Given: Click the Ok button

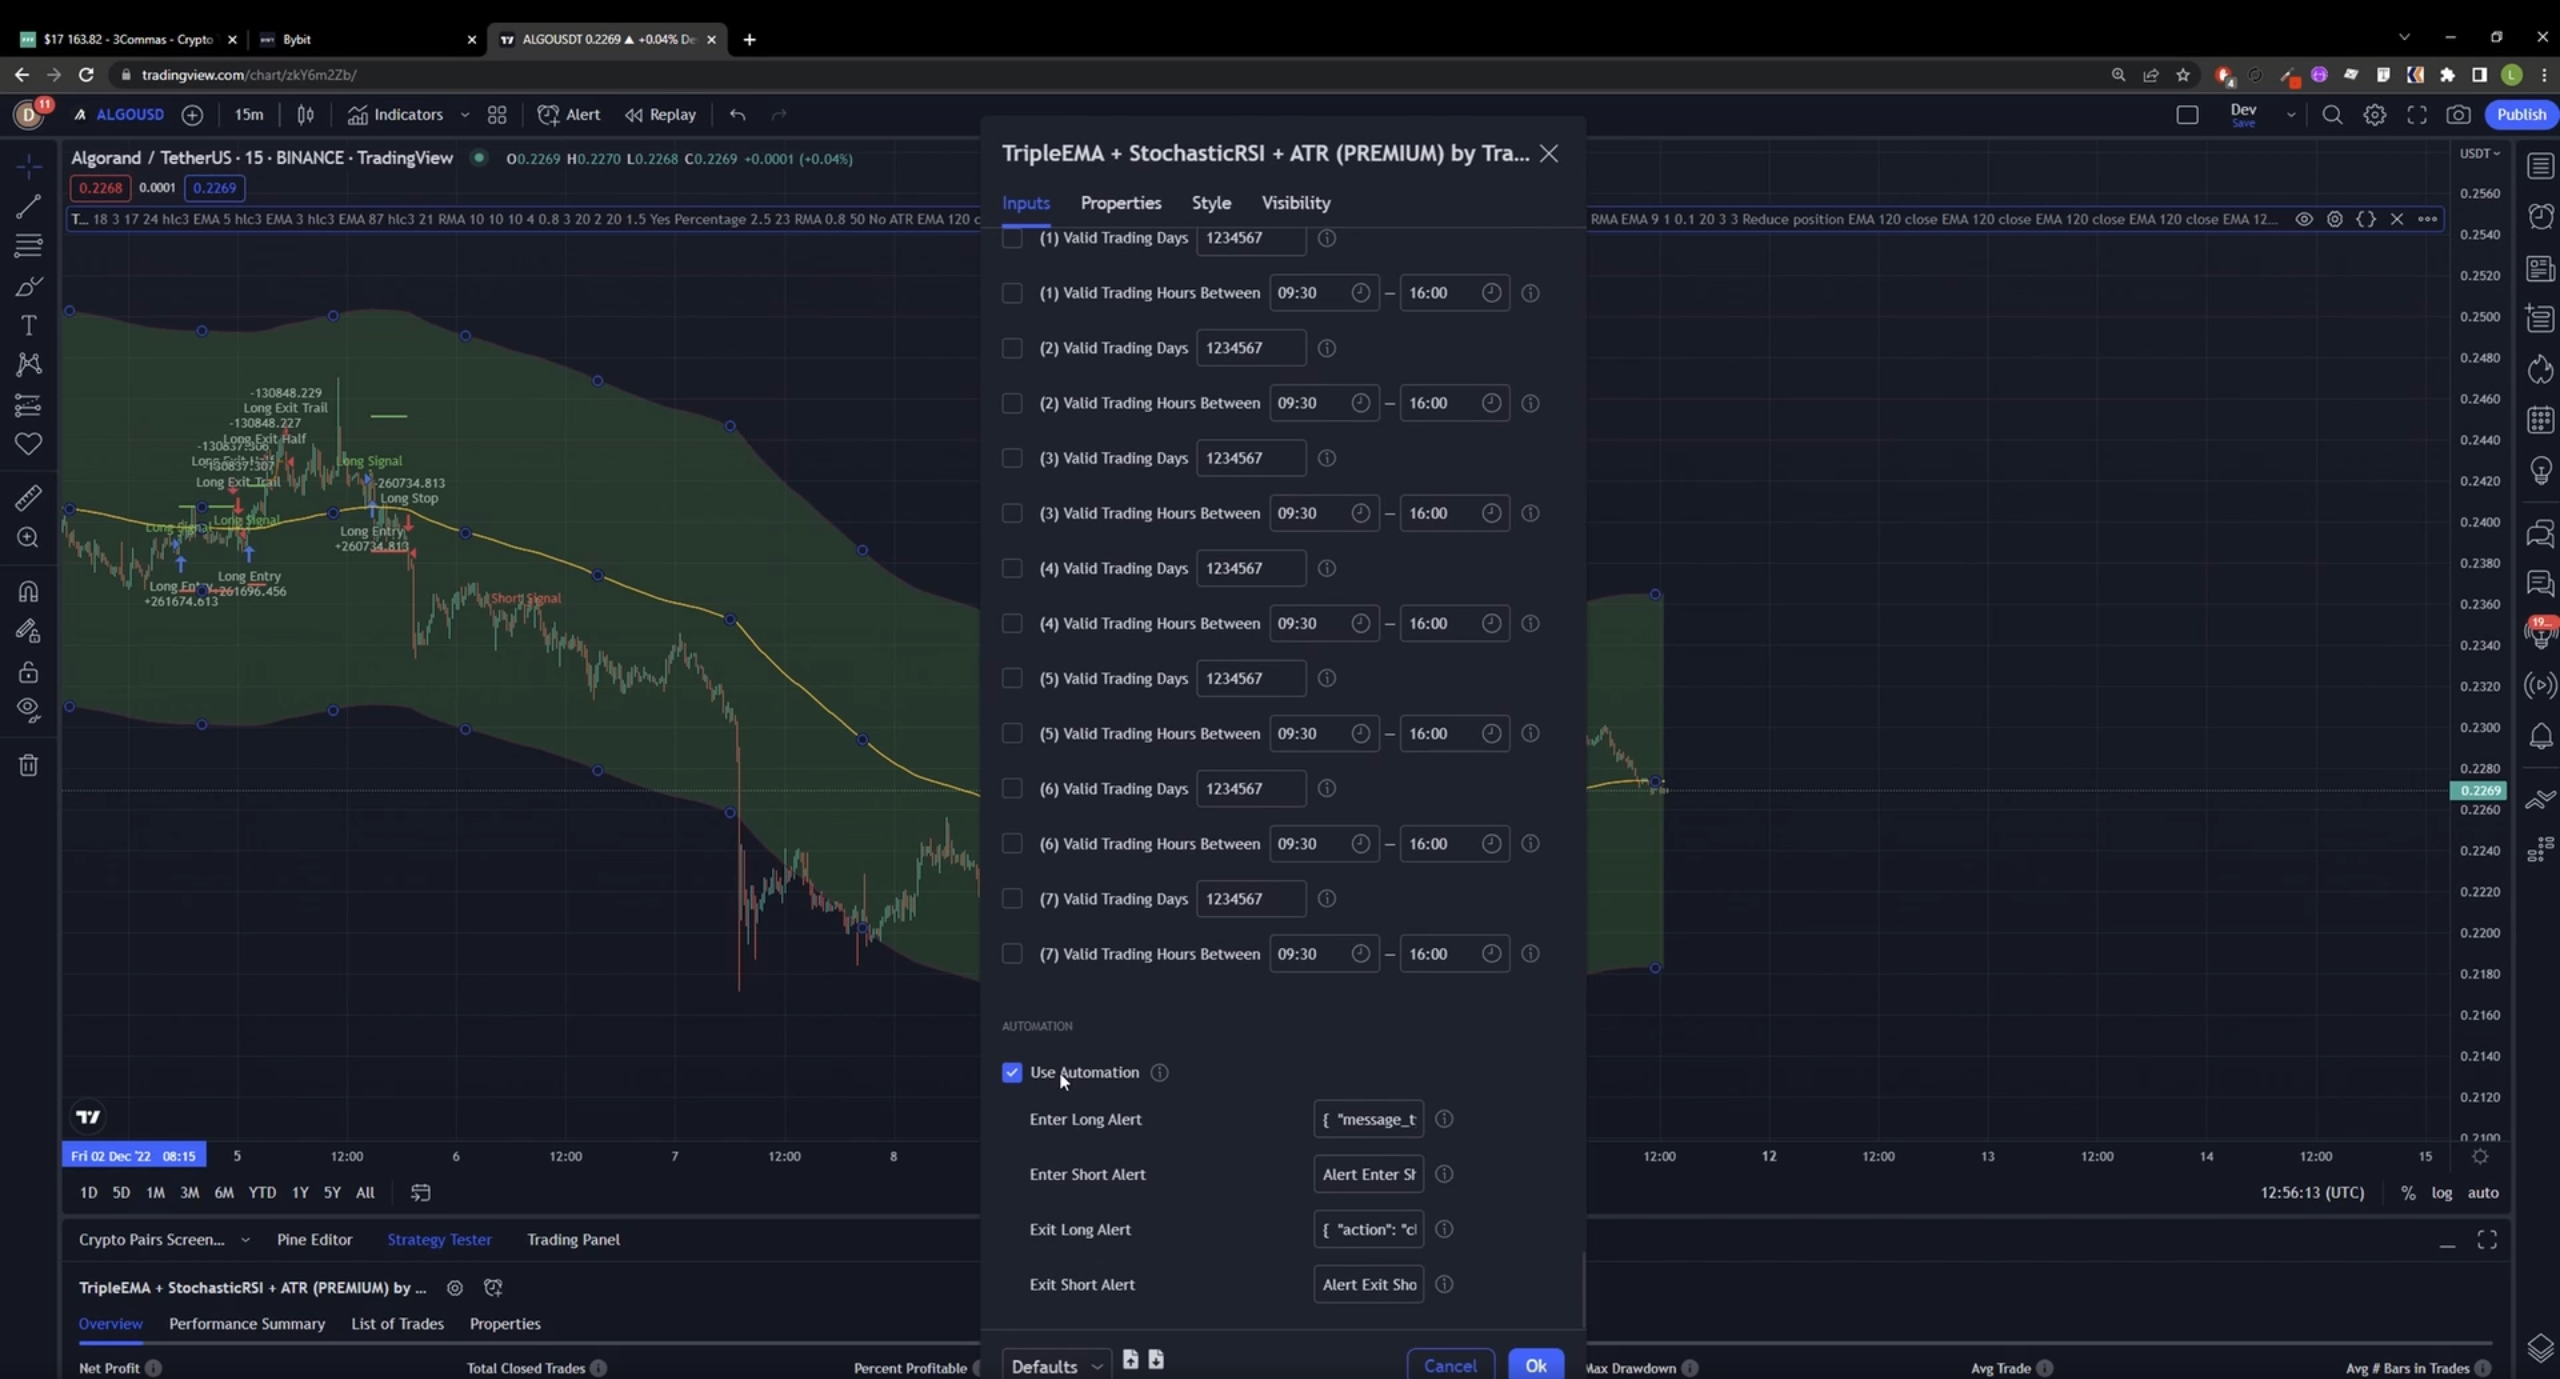Looking at the screenshot, I should click(1535, 1365).
